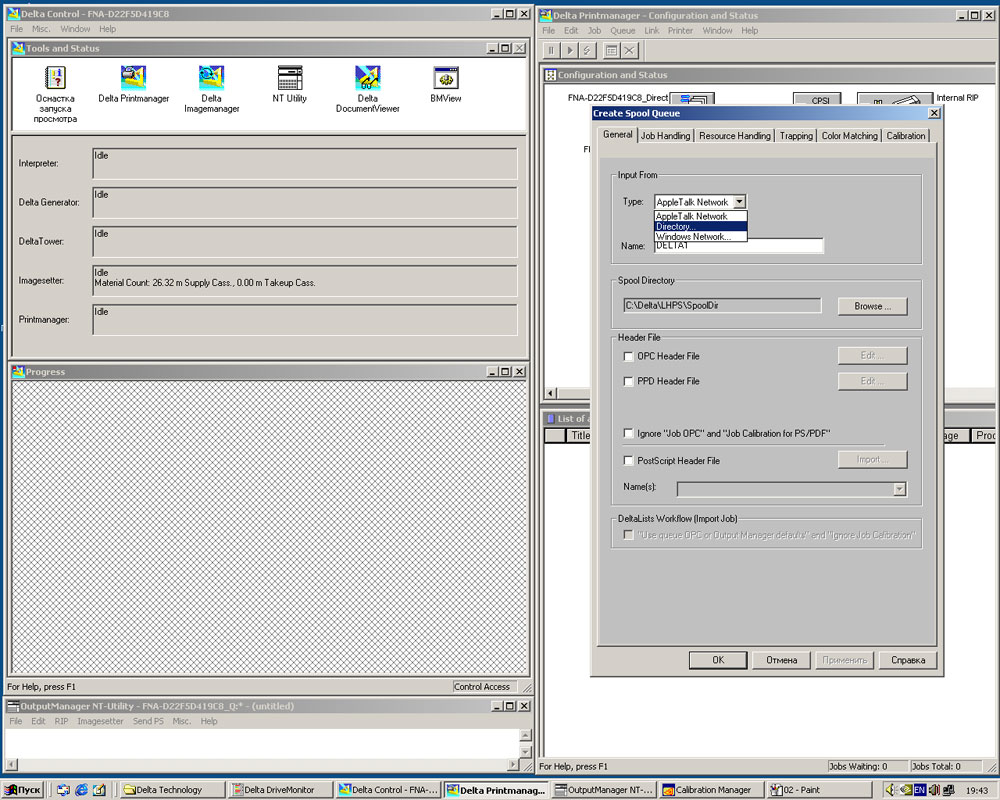Open the Color Matching tab
The height and width of the screenshot is (800, 1000).
[849, 136]
